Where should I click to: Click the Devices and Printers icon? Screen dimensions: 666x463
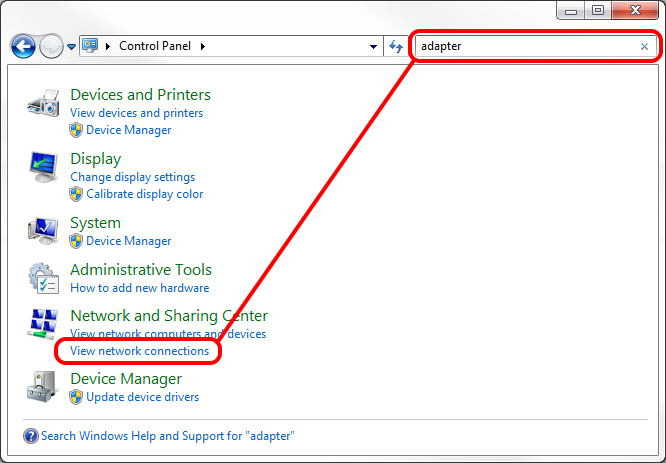pyautogui.click(x=43, y=103)
